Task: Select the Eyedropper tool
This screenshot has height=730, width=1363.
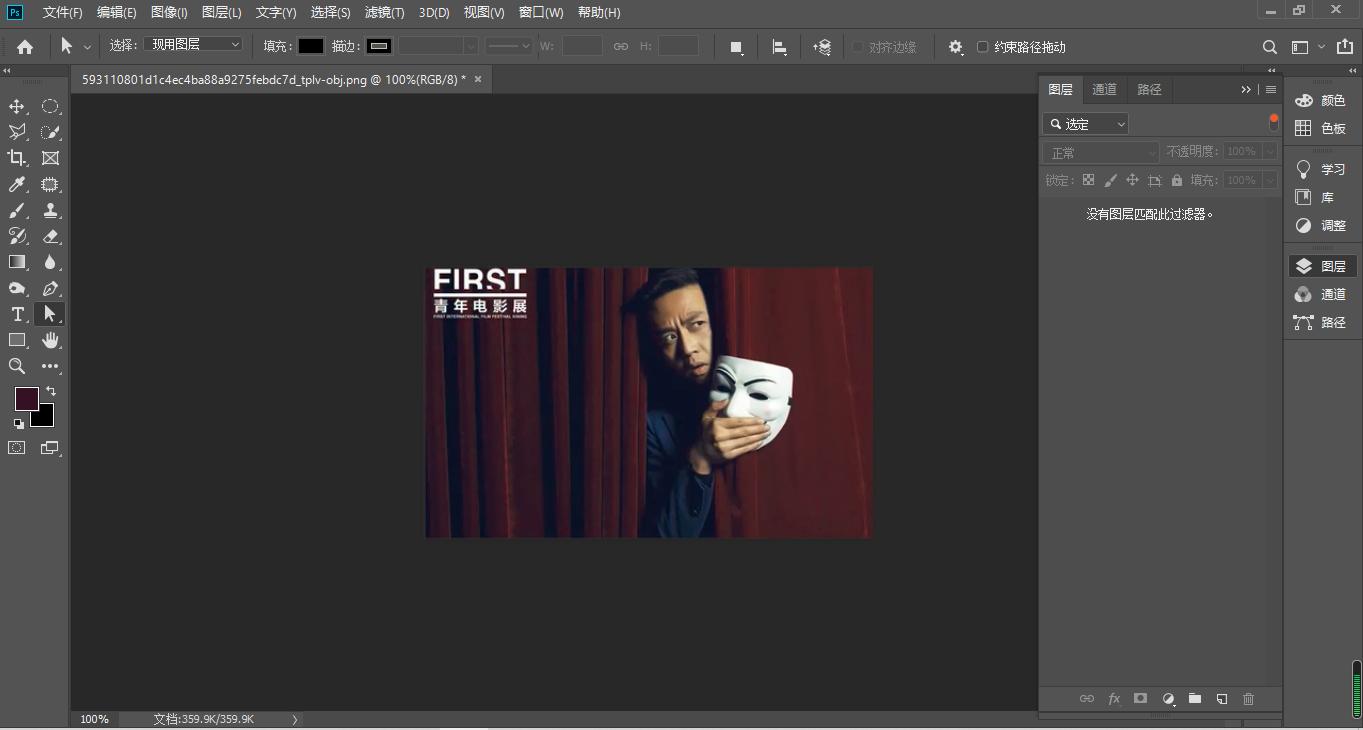Action: coord(16,184)
